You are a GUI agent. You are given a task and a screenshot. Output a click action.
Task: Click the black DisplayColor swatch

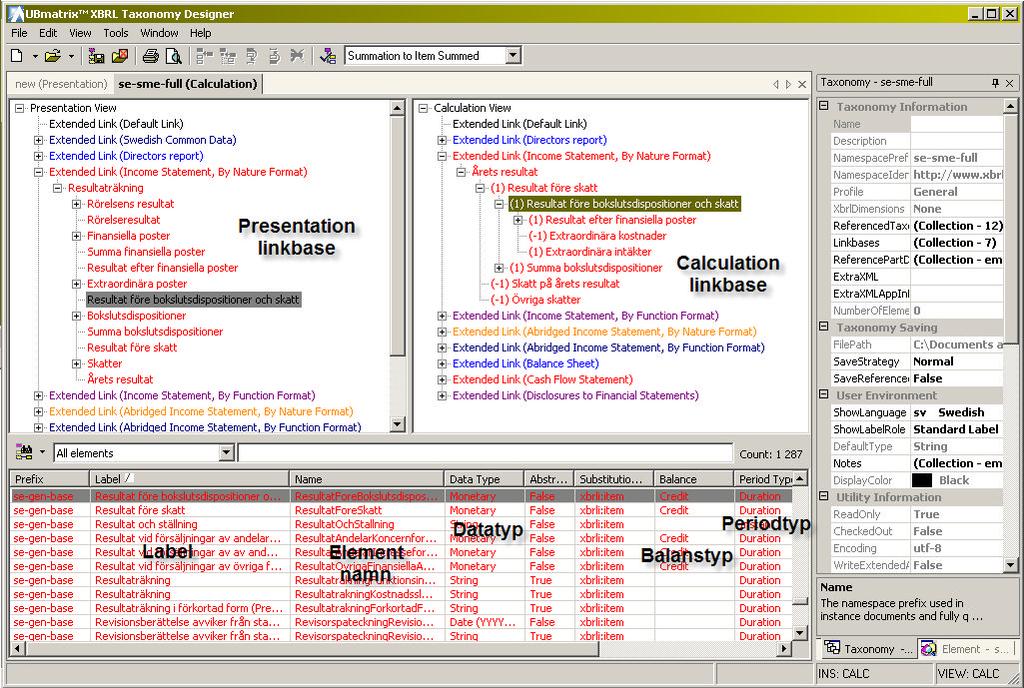point(921,480)
